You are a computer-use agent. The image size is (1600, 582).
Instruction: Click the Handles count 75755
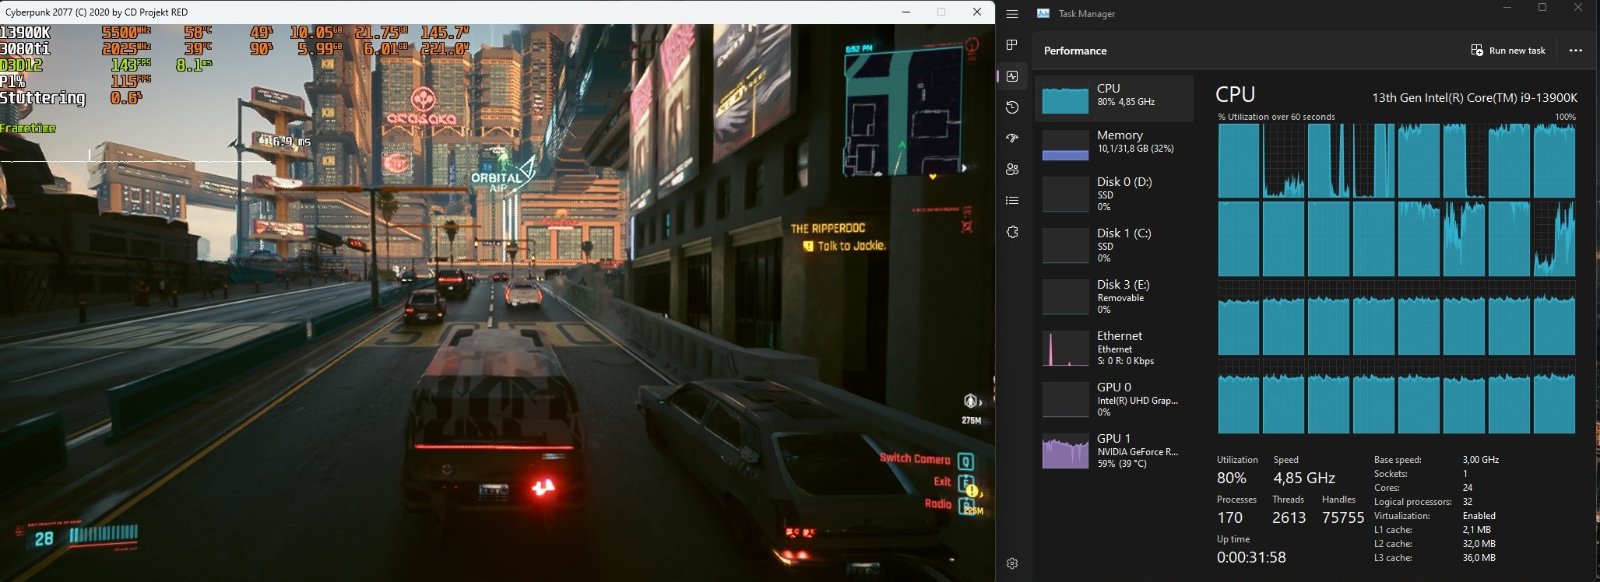(1343, 518)
